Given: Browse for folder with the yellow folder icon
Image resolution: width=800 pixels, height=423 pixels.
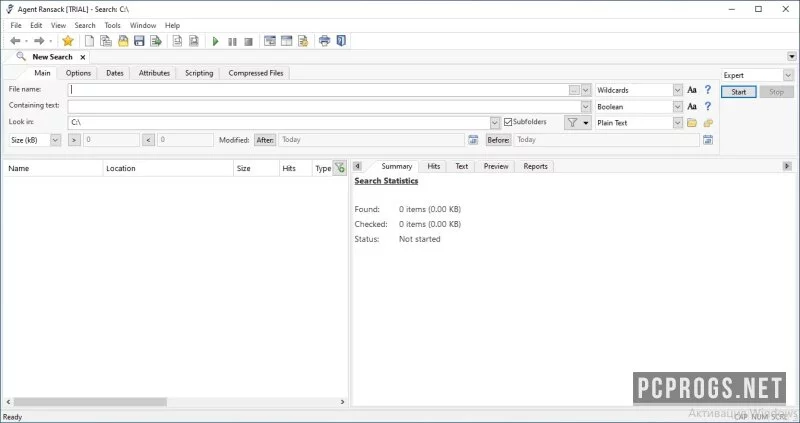Looking at the screenshot, I should [692, 122].
